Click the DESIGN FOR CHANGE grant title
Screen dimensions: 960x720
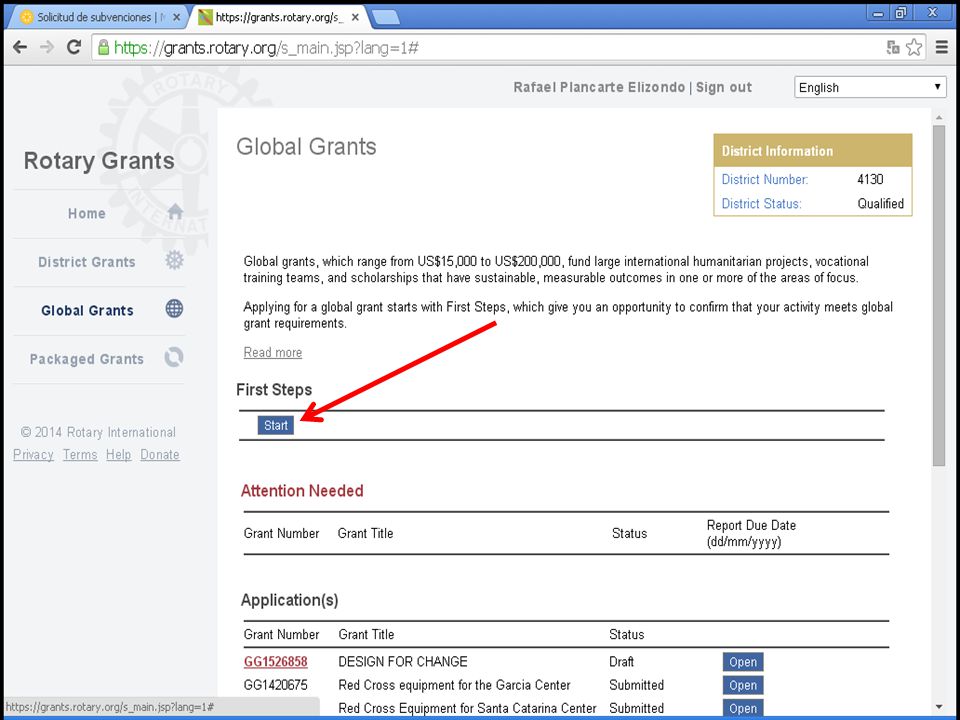pos(403,662)
